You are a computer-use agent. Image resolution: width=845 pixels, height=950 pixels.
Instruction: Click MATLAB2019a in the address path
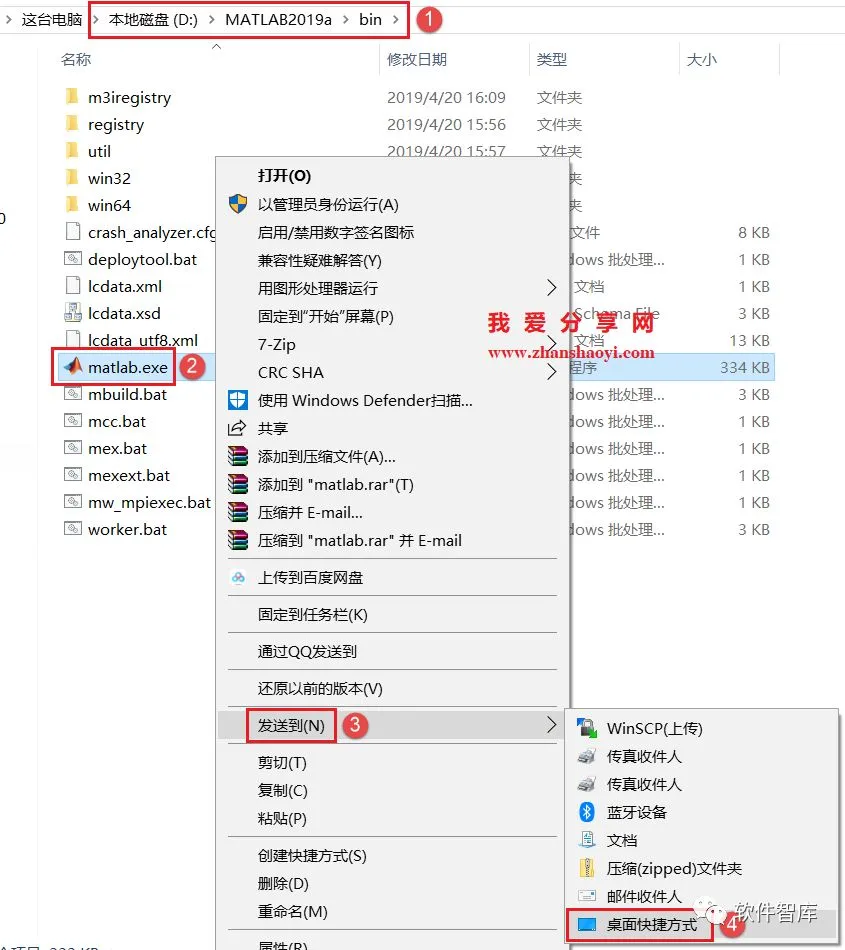pyautogui.click(x=278, y=19)
